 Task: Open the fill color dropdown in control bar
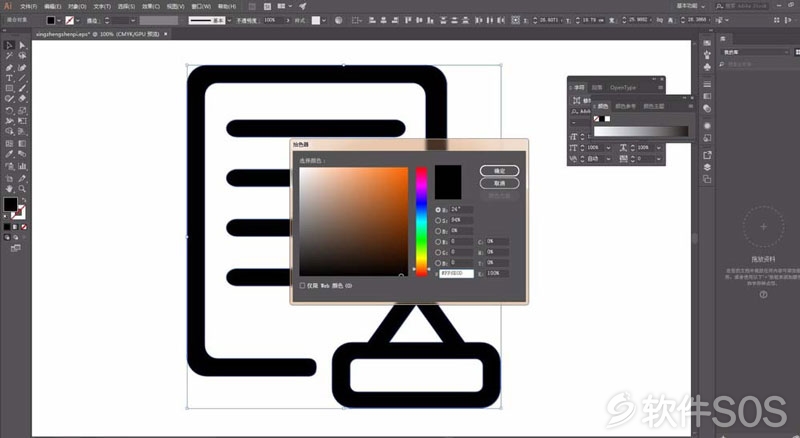[x=59, y=20]
